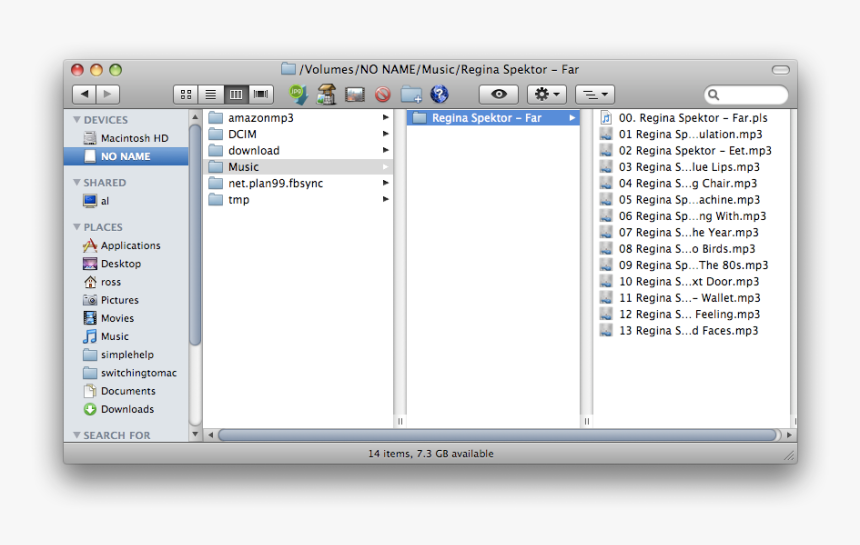This screenshot has height=545, width=860.
Task: Select the Music folder in first column
Action: [x=298, y=167]
